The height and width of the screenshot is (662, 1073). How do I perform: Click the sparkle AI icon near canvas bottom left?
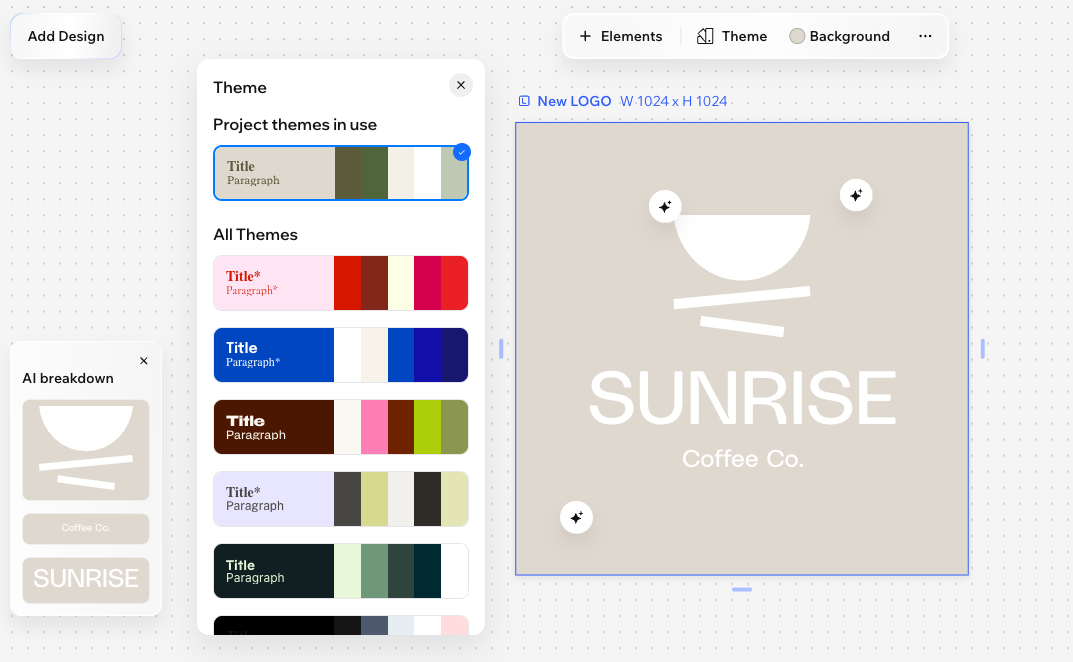click(x=577, y=517)
